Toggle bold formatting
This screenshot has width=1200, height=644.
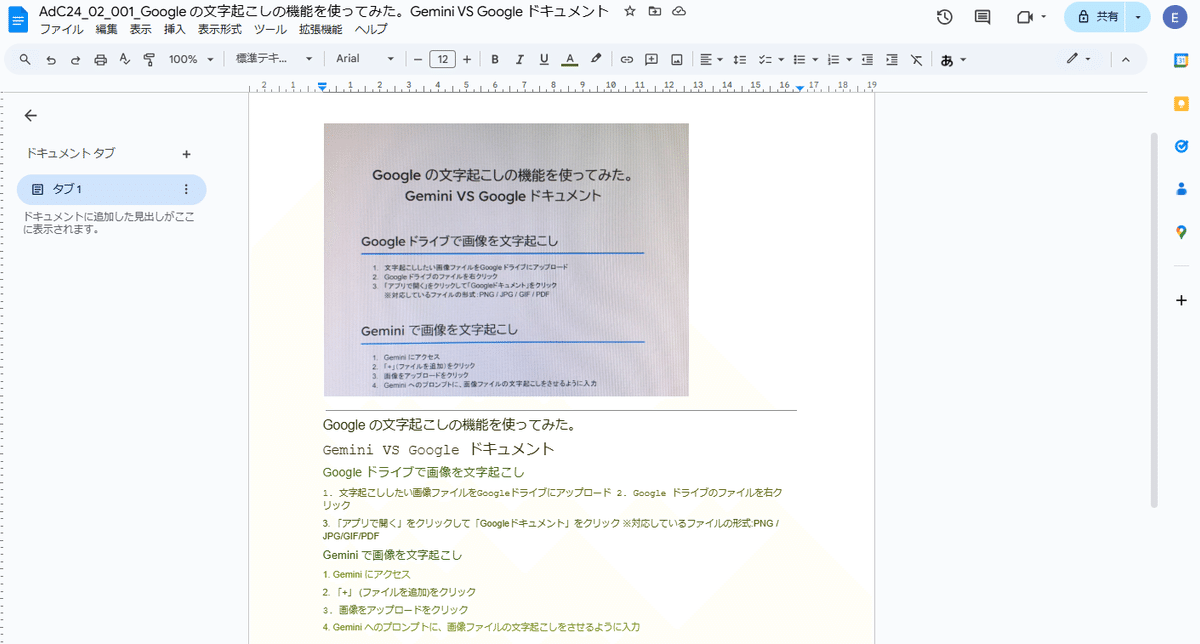pos(494,59)
